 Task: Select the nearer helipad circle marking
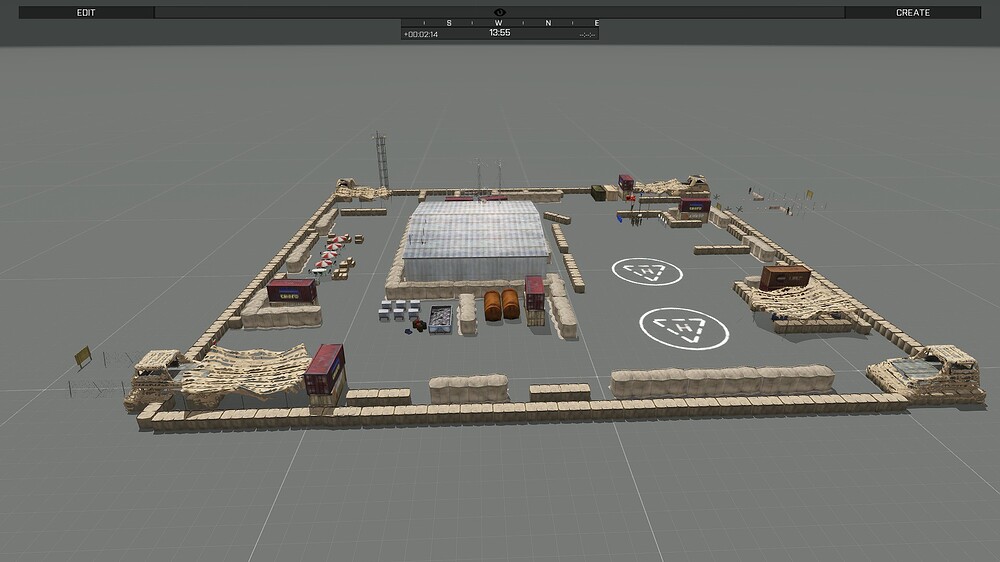(683, 327)
